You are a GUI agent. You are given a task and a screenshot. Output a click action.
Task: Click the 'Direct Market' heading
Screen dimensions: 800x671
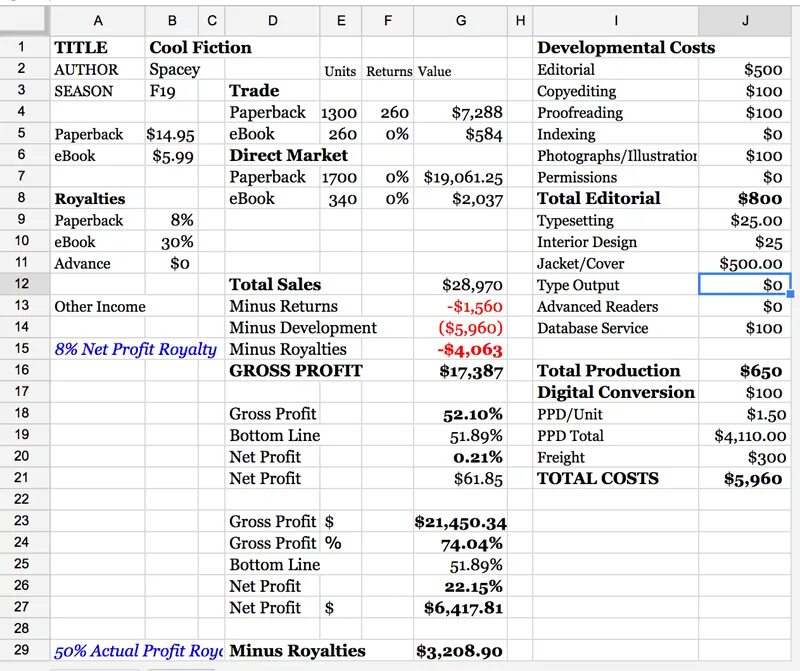coord(289,156)
